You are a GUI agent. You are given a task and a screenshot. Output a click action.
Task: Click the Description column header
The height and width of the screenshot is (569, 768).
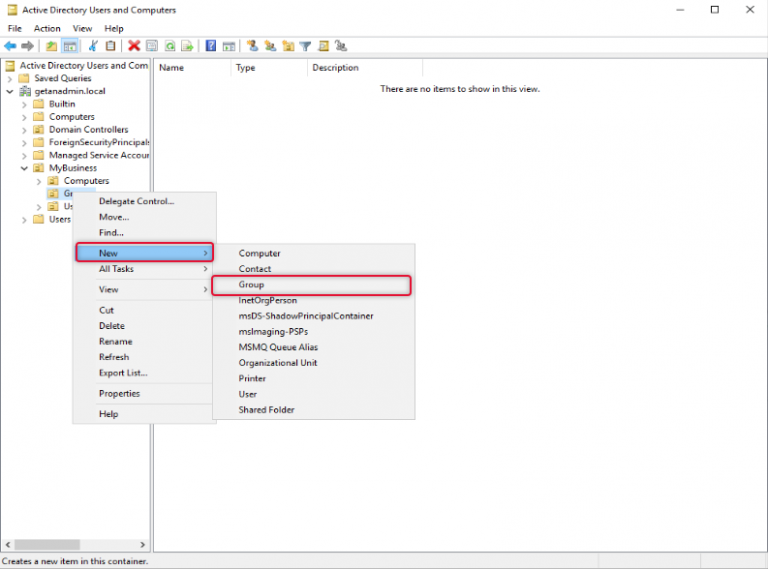pyautogui.click(x=364, y=68)
